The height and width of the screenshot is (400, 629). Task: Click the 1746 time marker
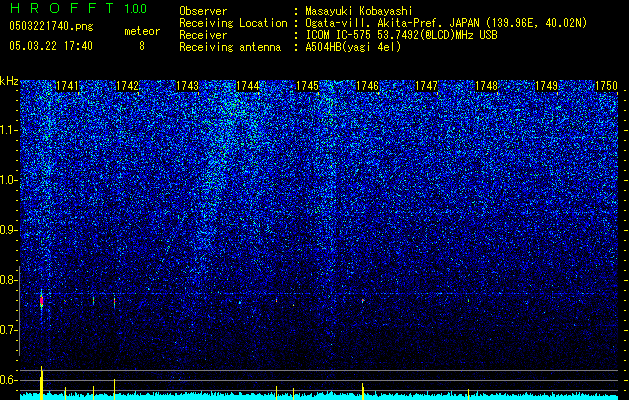367,86
